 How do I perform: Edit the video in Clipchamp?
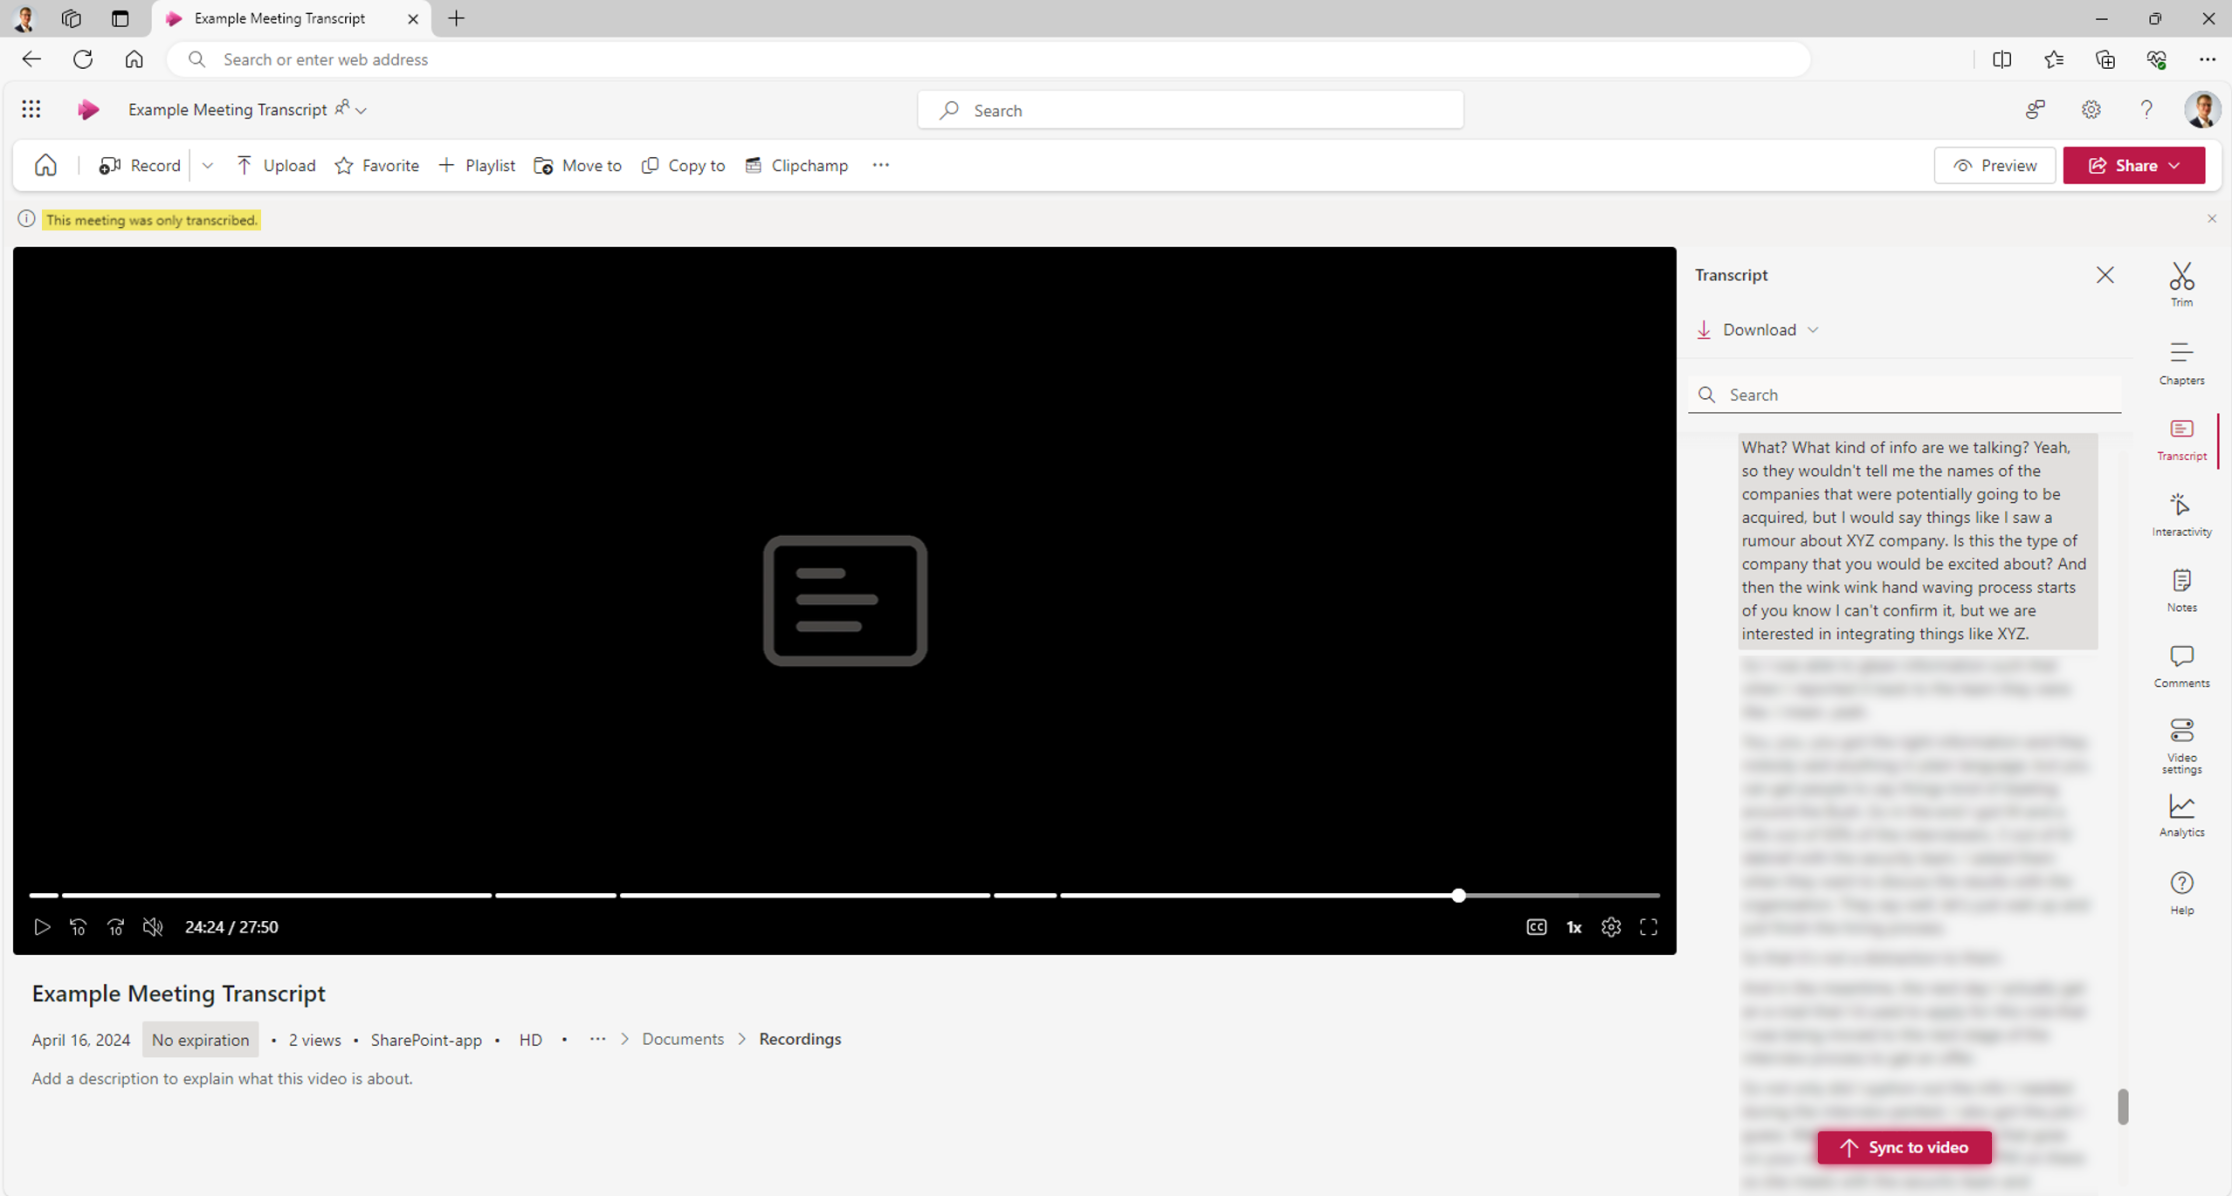pyautogui.click(x=796, y=165)
